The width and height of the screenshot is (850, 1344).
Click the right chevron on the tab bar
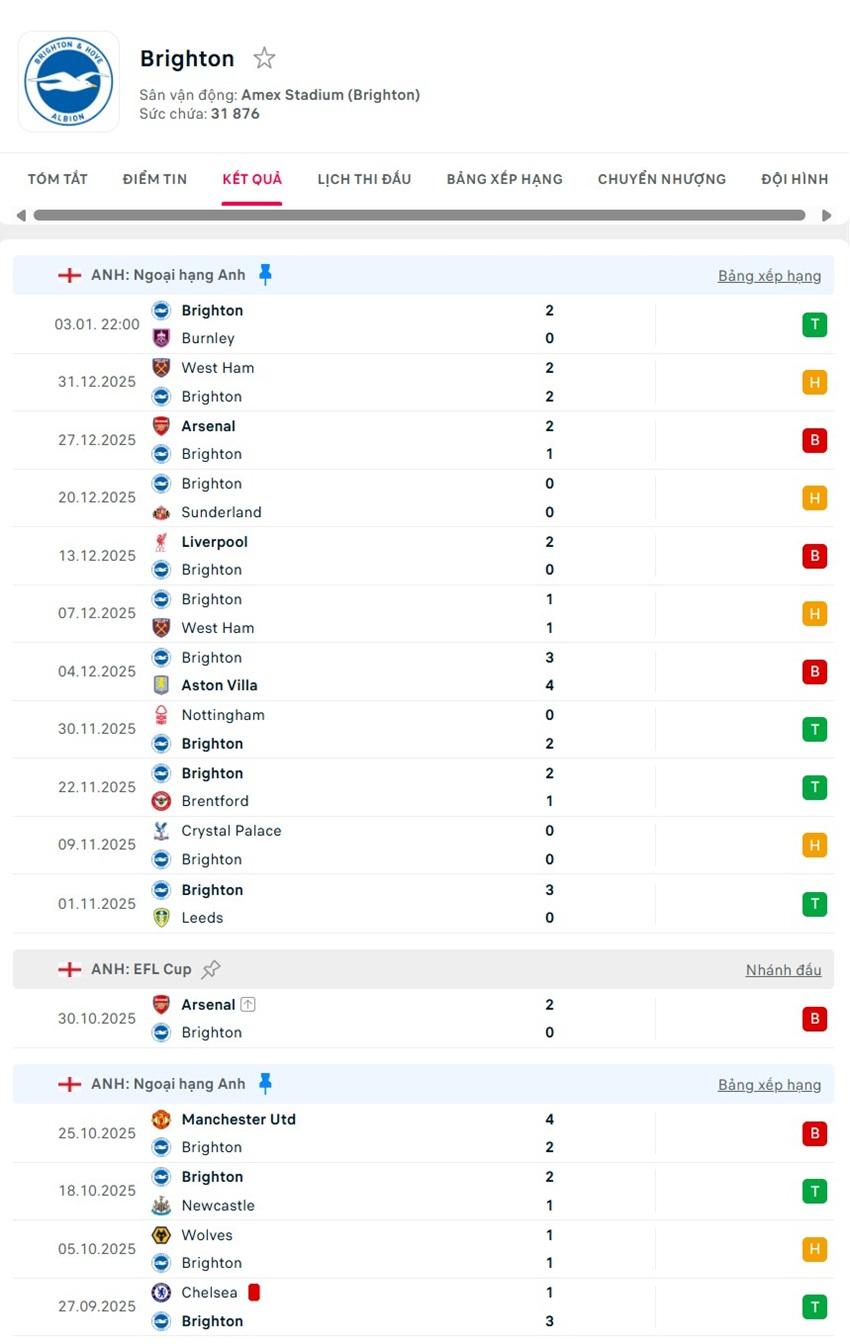pos(828,214)
